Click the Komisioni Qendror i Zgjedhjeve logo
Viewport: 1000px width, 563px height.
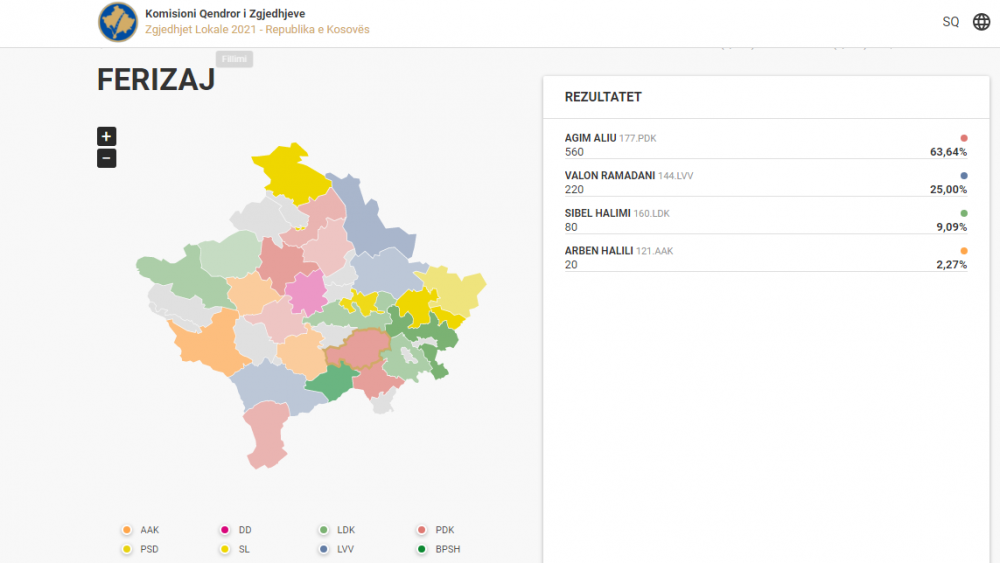[x=118, y=22]
